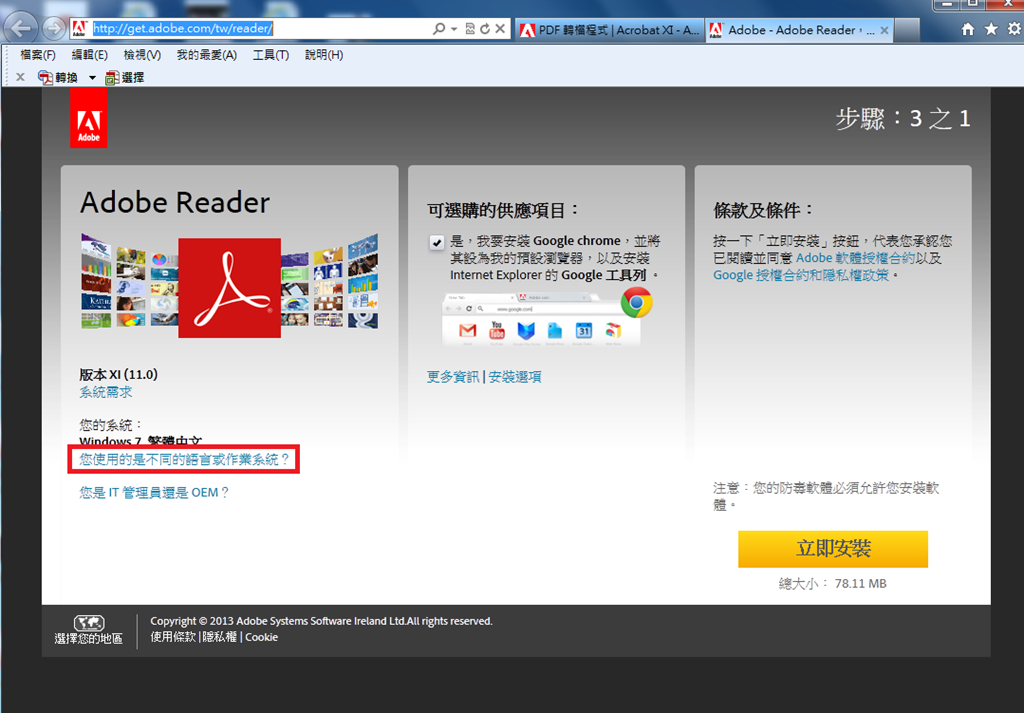Click 您是 IT 管理員還是 OEM？ link
Image resolution: width=1024 pixels, height=713 pixels.
click(154, 492)
